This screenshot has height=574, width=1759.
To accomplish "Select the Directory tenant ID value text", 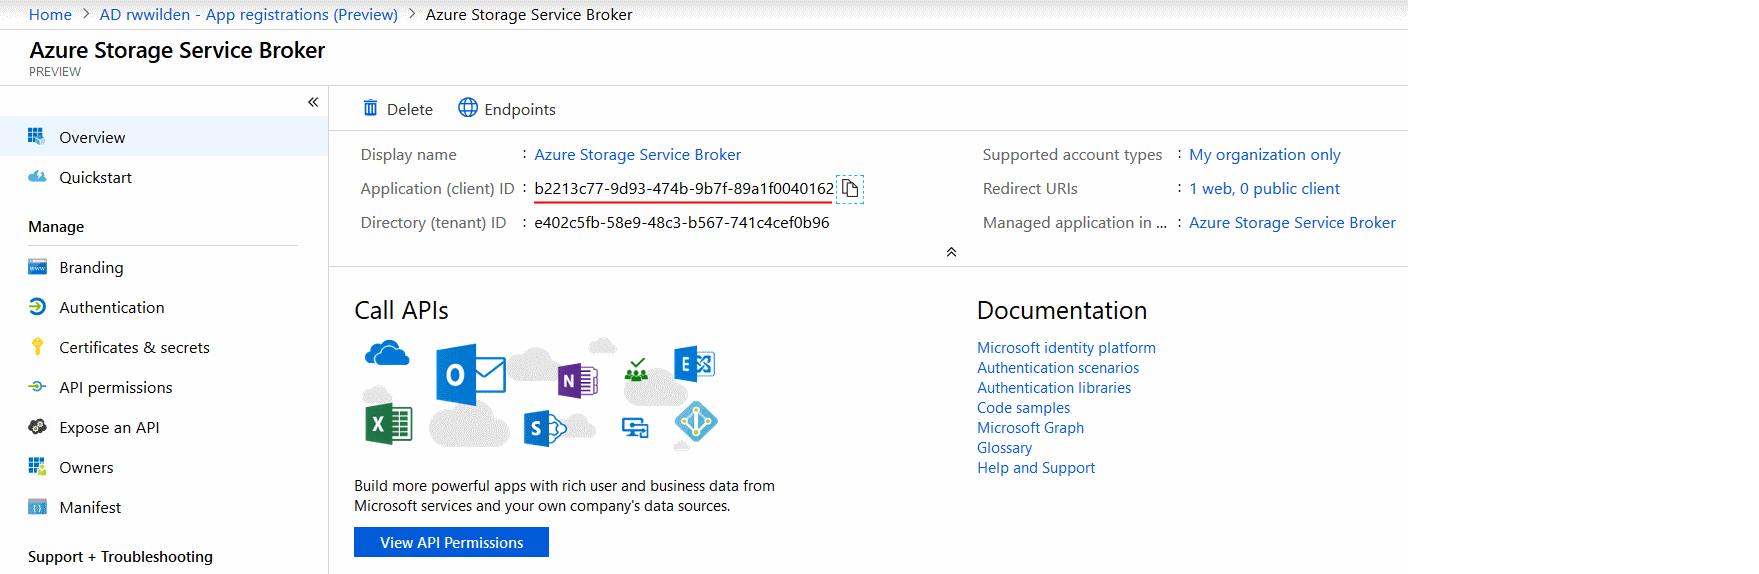I will (x=682, y=222).
